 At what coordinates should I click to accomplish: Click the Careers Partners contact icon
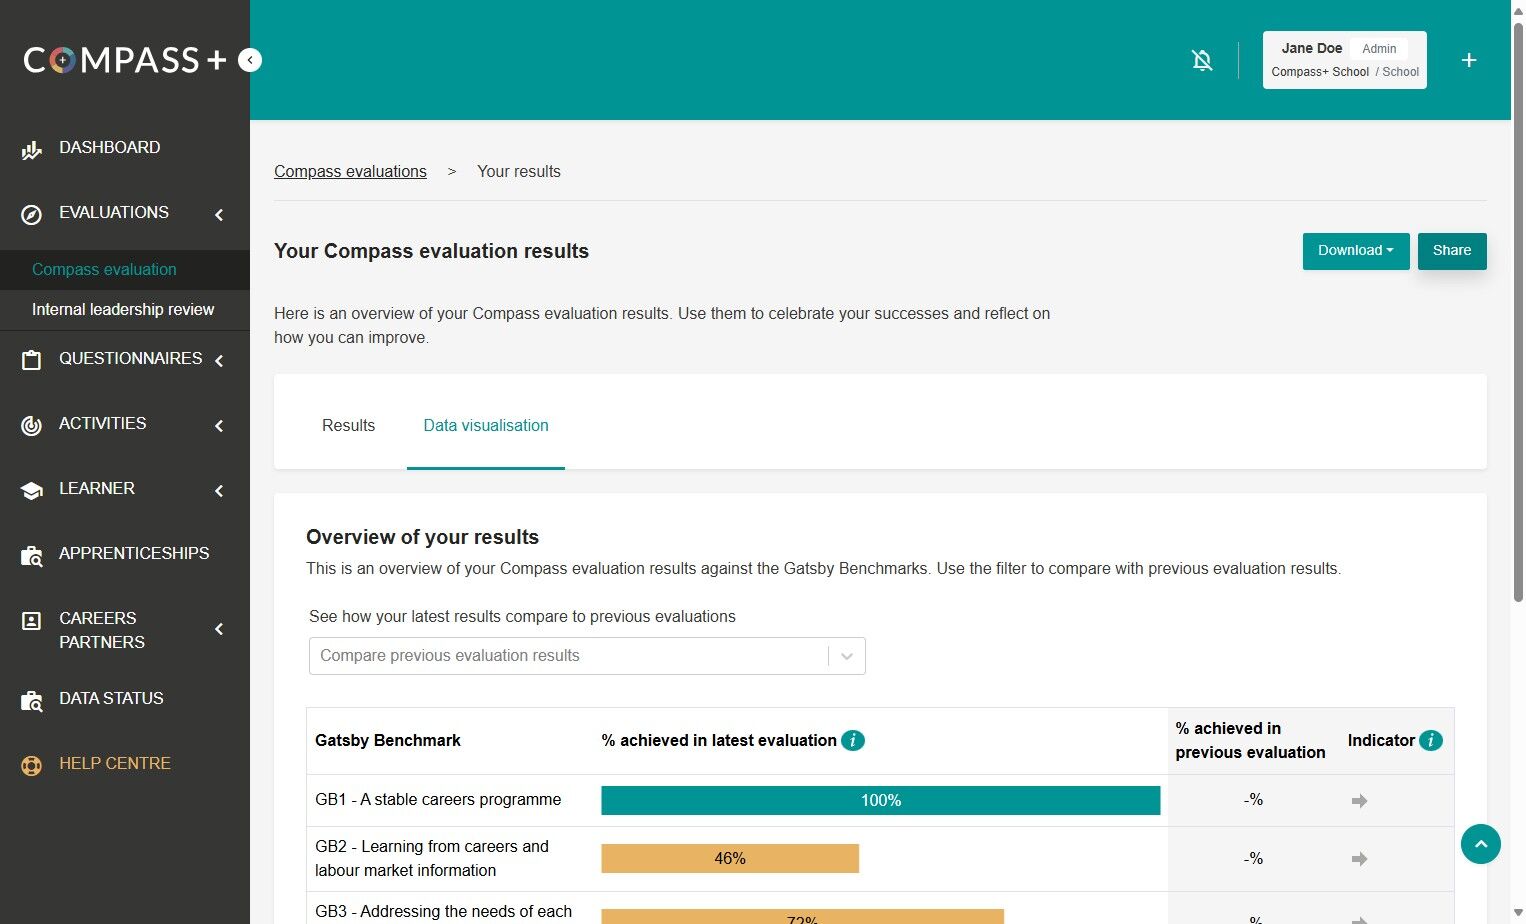point(32,621)
